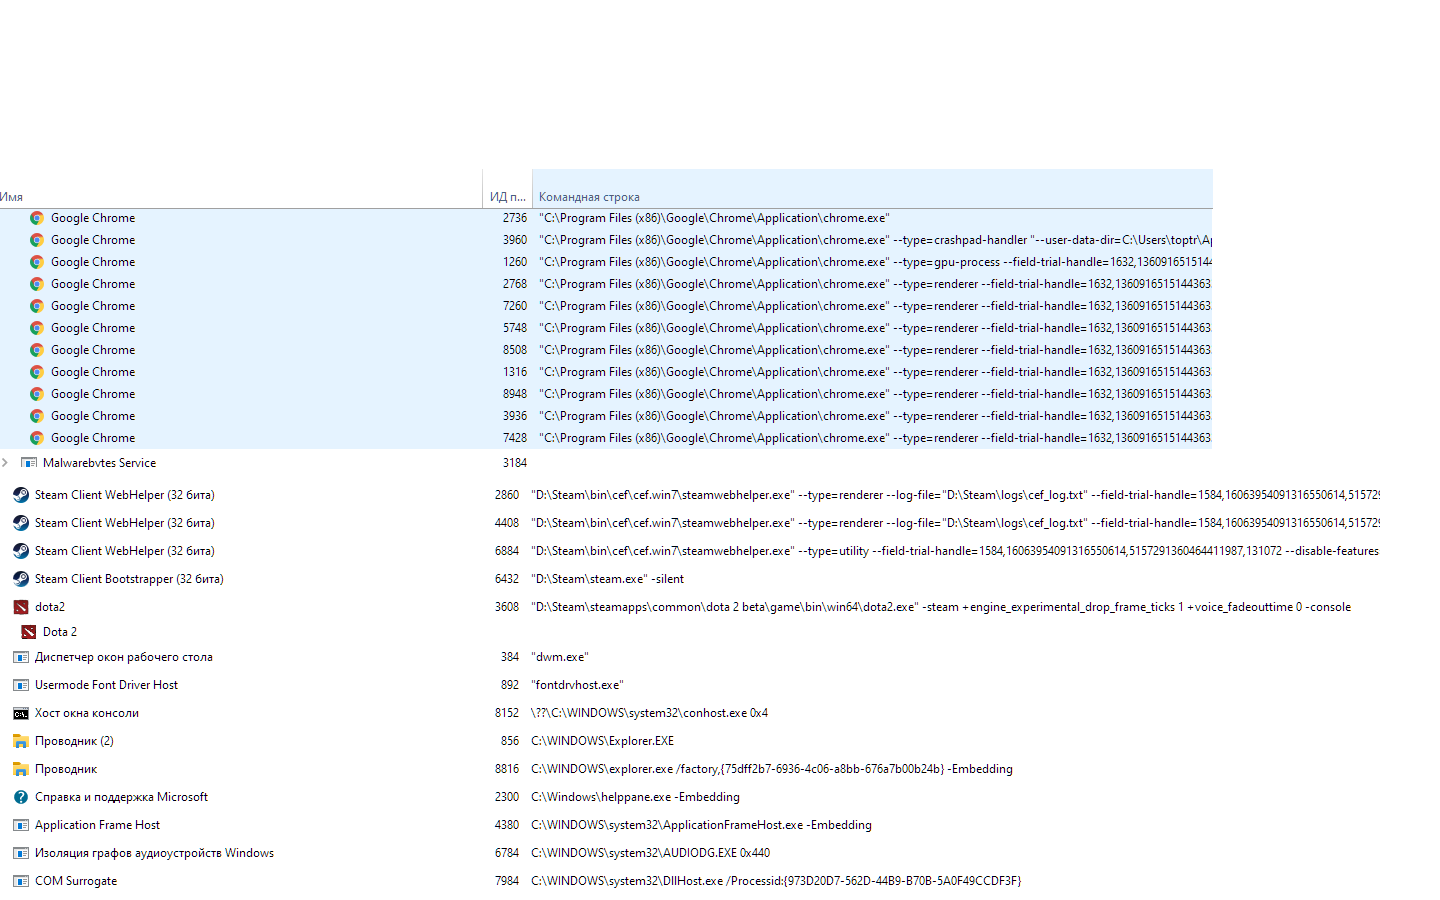This screenshot has width=1440, height=900.
Task: Select Steam Client Bootstrapper (32 бита) name
Action: 129,579
